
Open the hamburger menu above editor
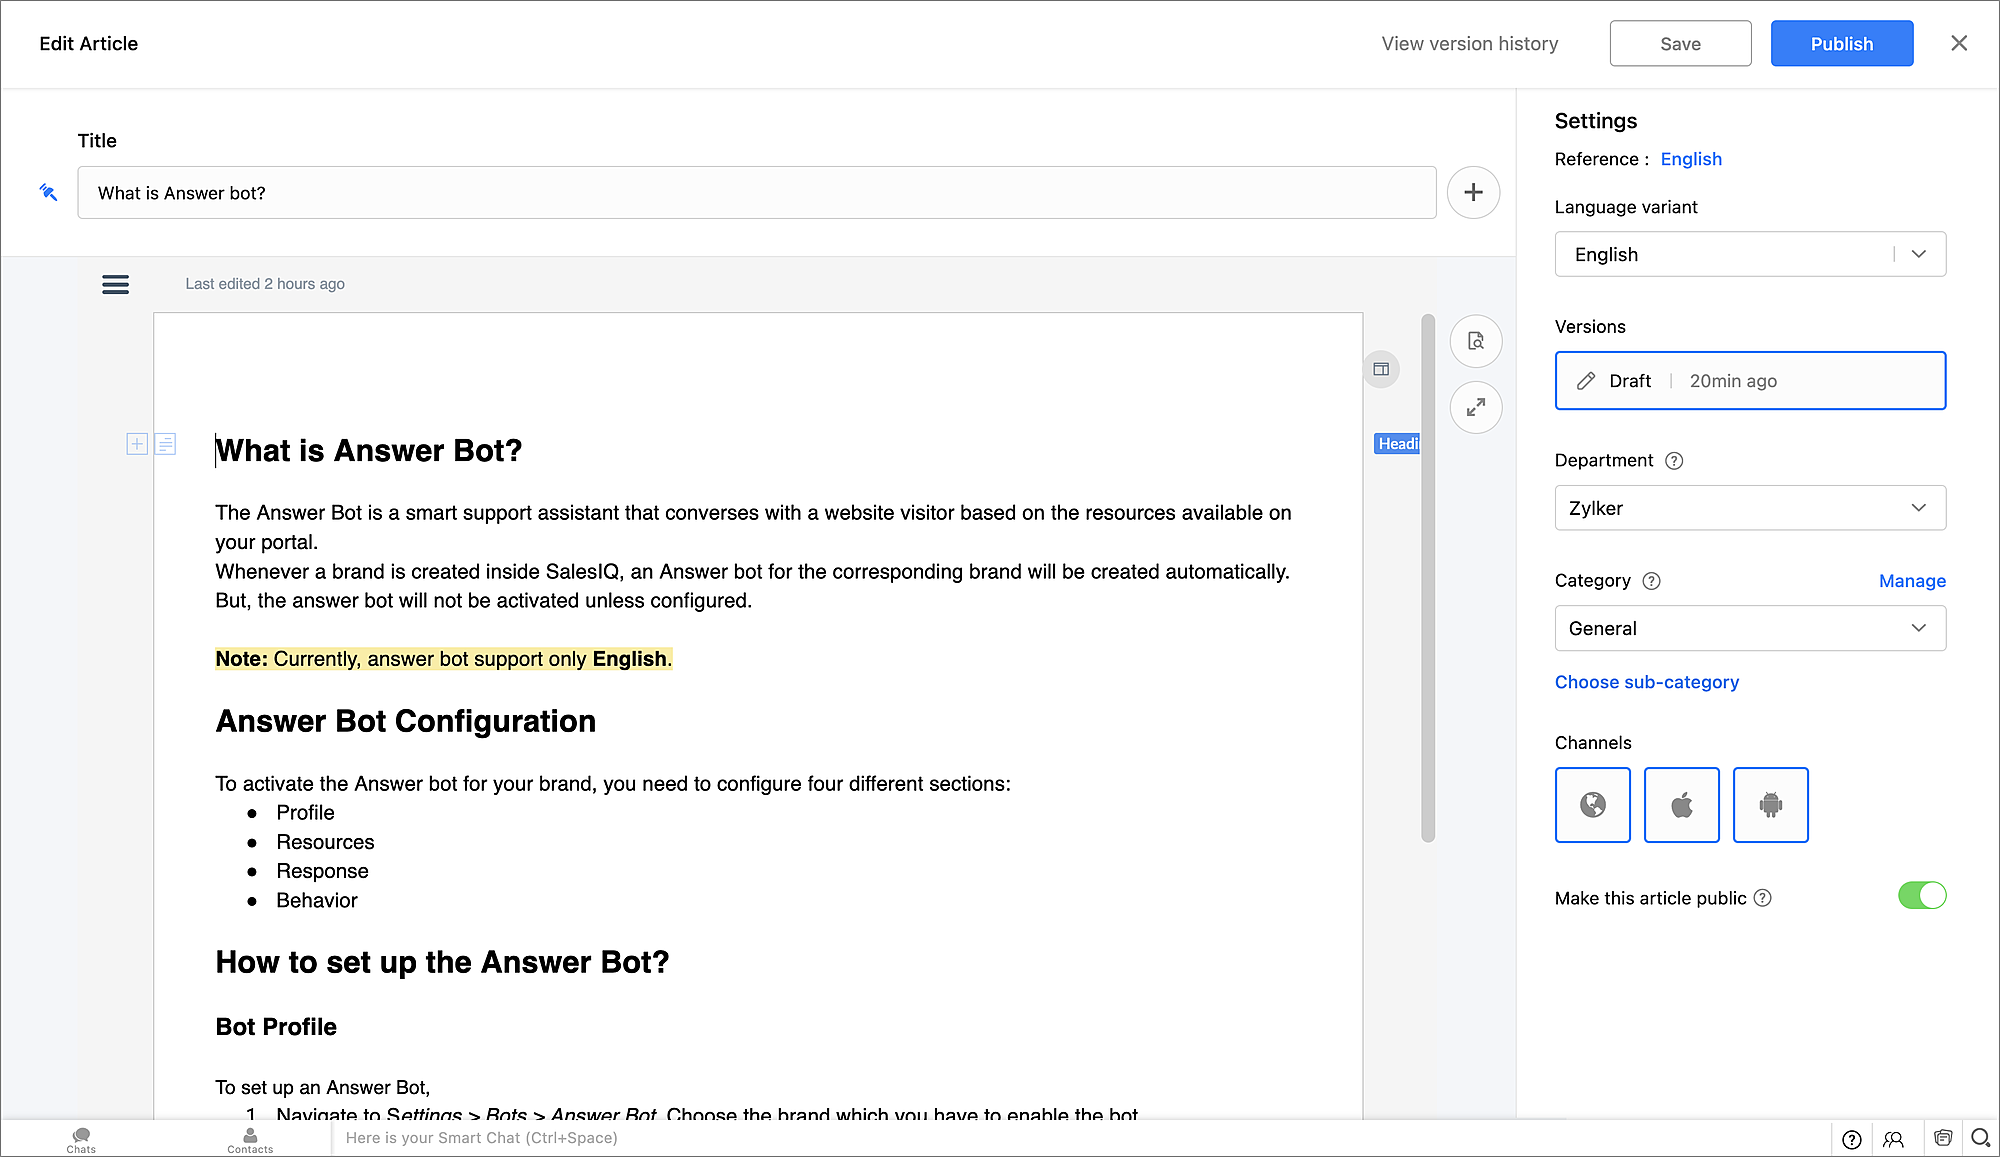point(115,284)
